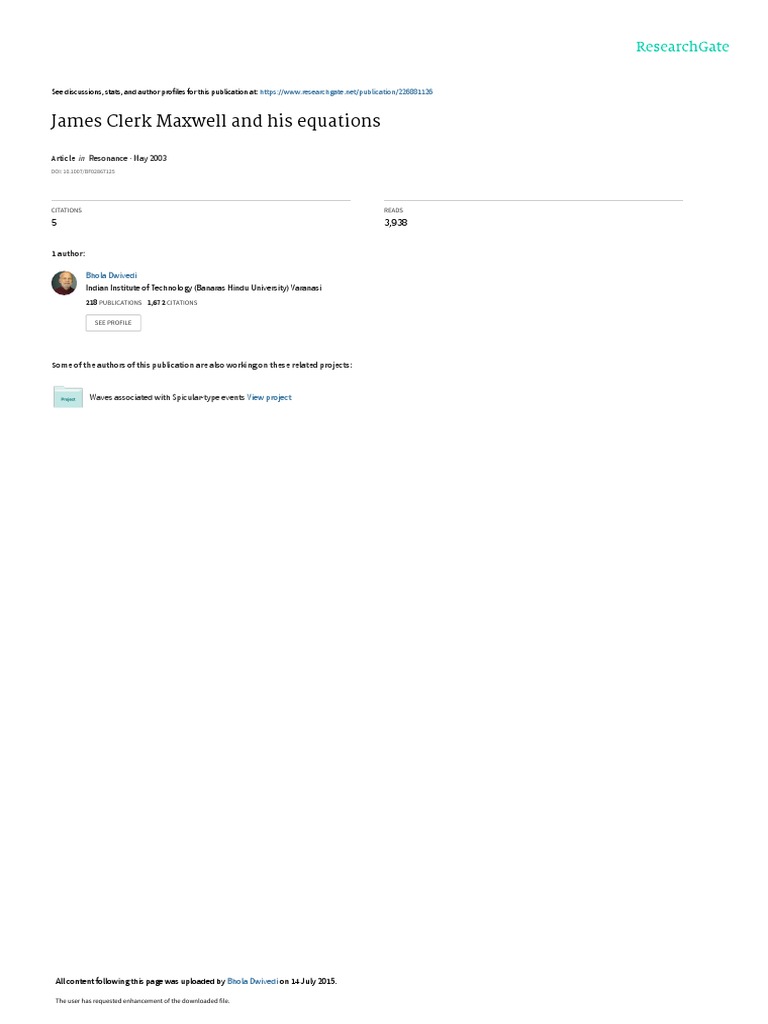Open Bhola Dwivedi author link near photo
The image size is (768, 1024).
111,276
